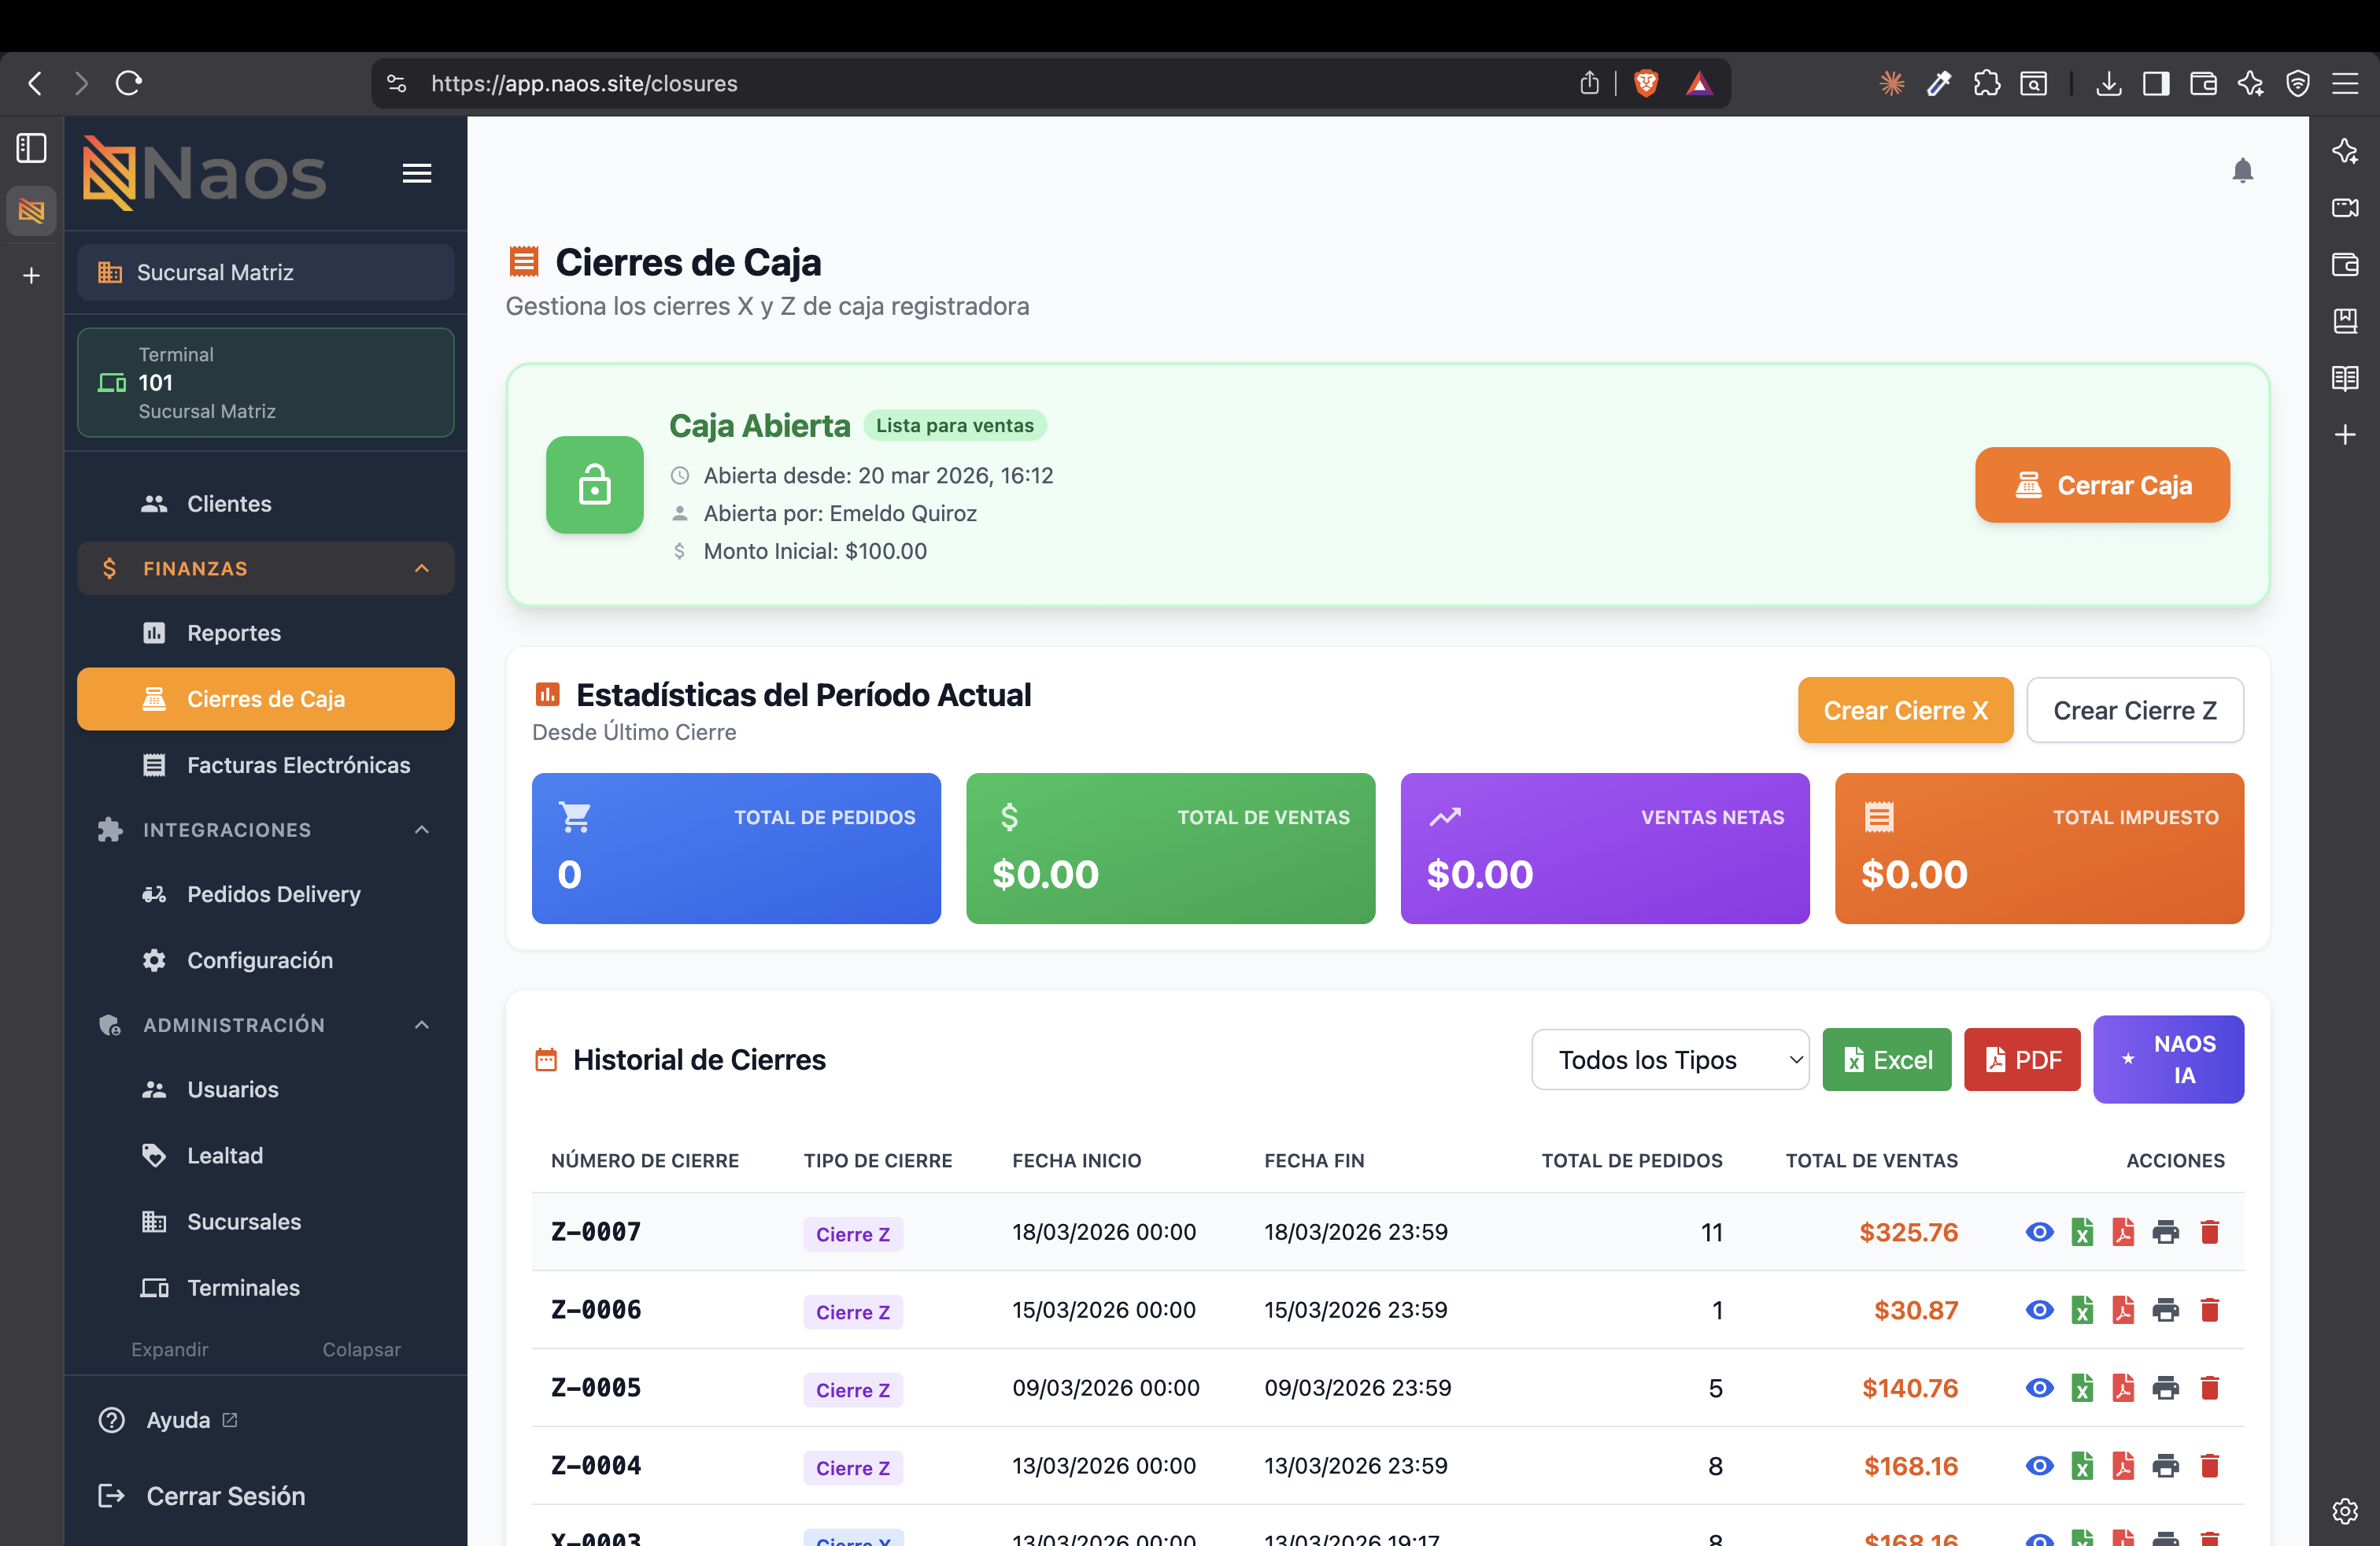Reload the page
Screen dimensions: 2380x1546
(129, 83)
